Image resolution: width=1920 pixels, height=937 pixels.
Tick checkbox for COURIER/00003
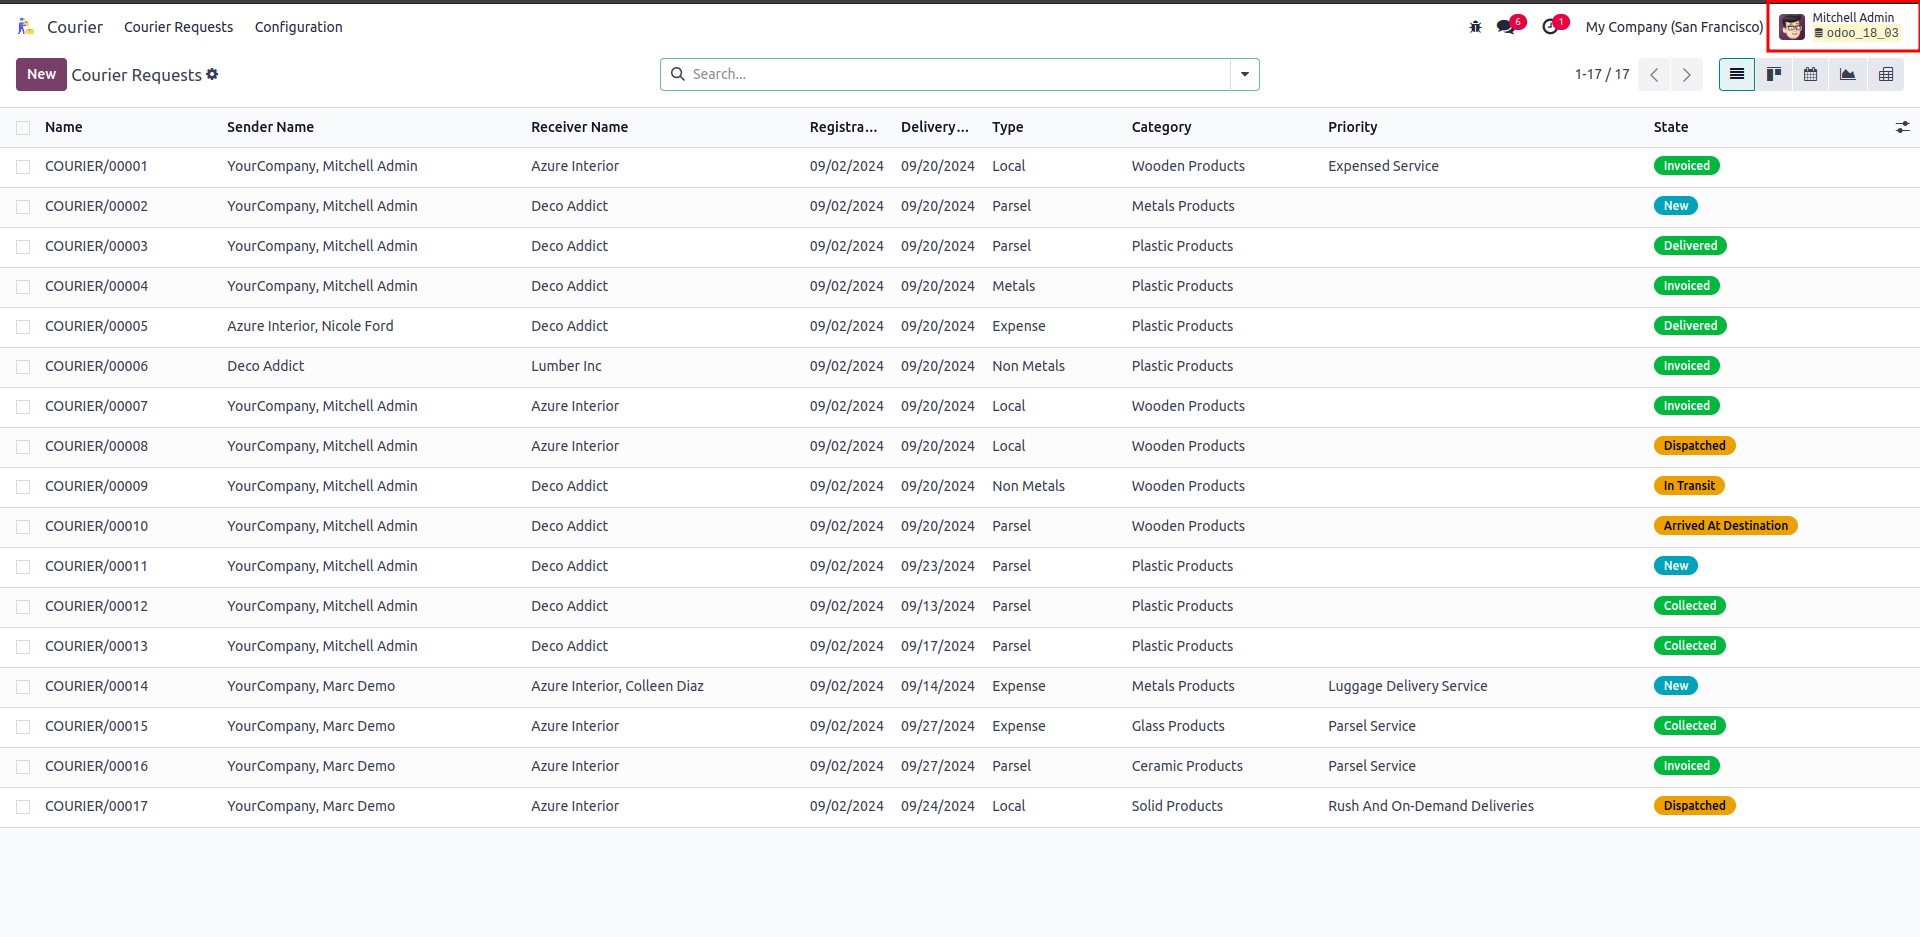tap(23, 247)
